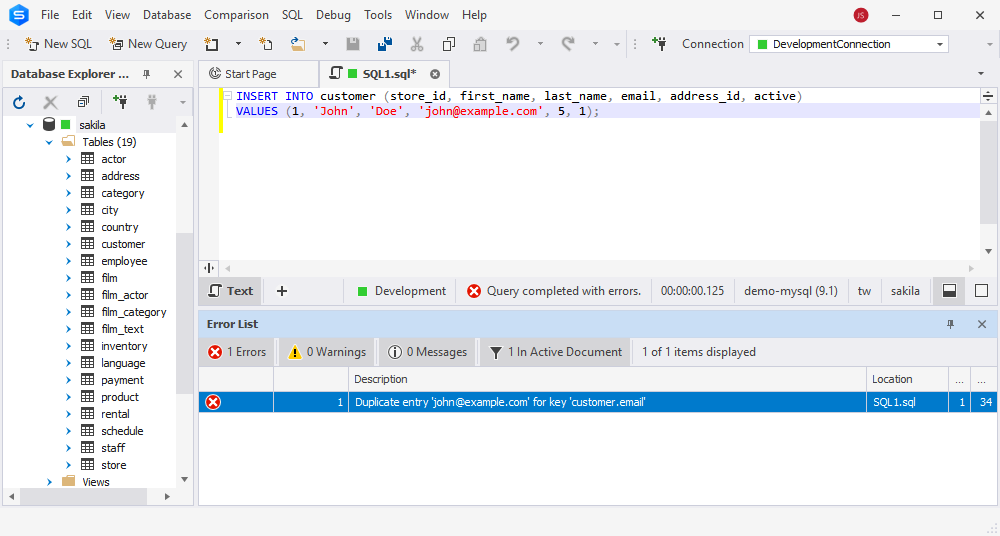Collapse the Tables (19) folder
Screen dimensions: 1000x536
49,142
